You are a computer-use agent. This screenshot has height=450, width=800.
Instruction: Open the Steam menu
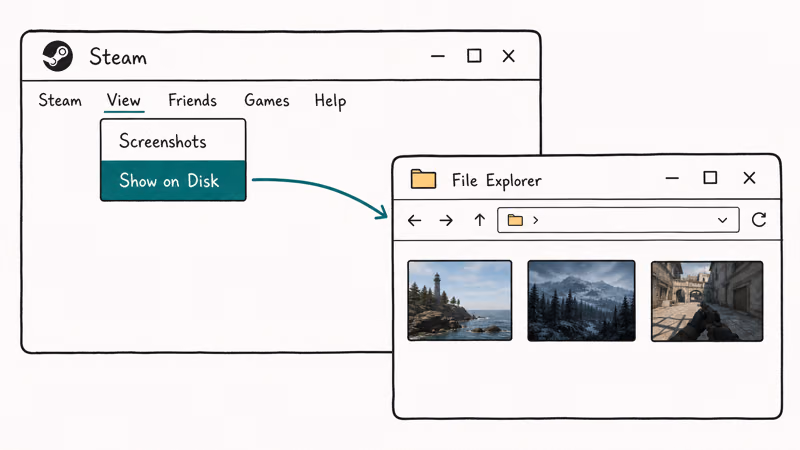60,100
